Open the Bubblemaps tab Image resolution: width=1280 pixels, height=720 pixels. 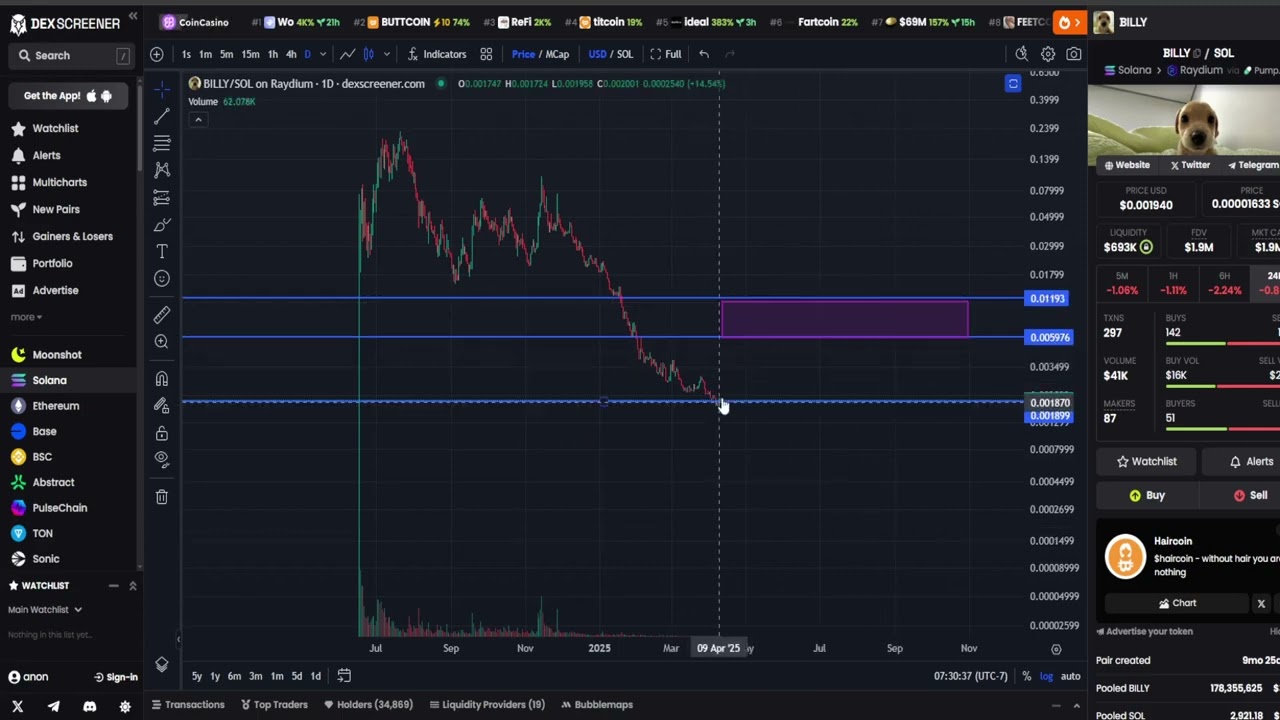click(597, 705)
